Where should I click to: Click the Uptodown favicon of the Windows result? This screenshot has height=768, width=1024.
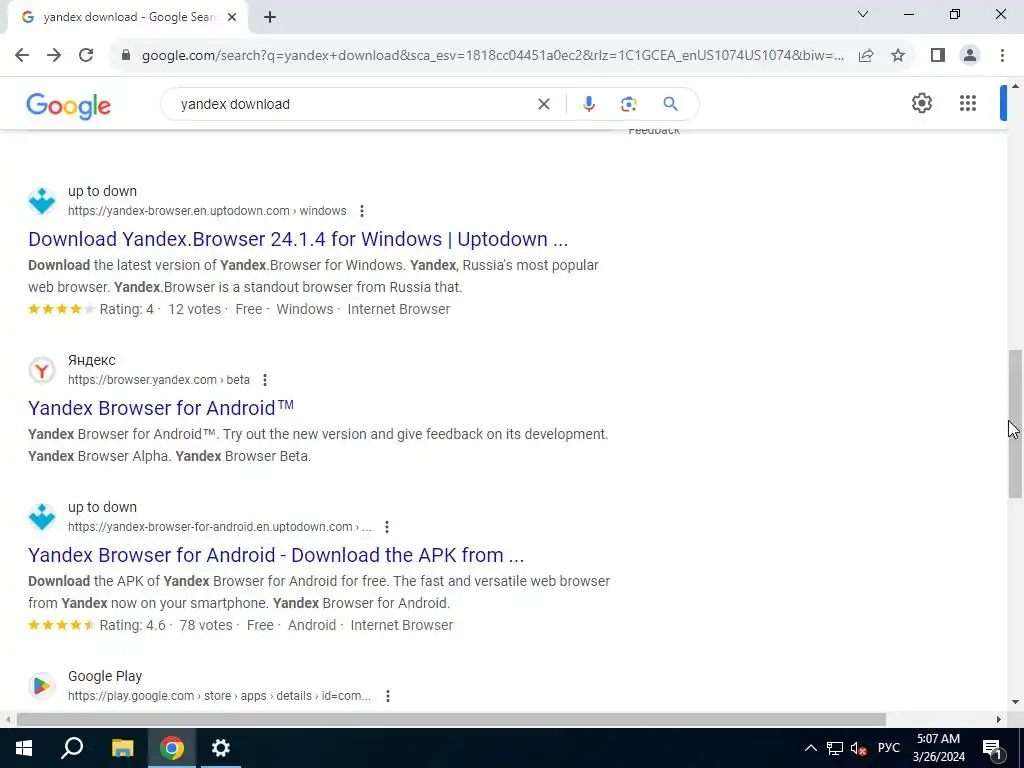point(42,200)
